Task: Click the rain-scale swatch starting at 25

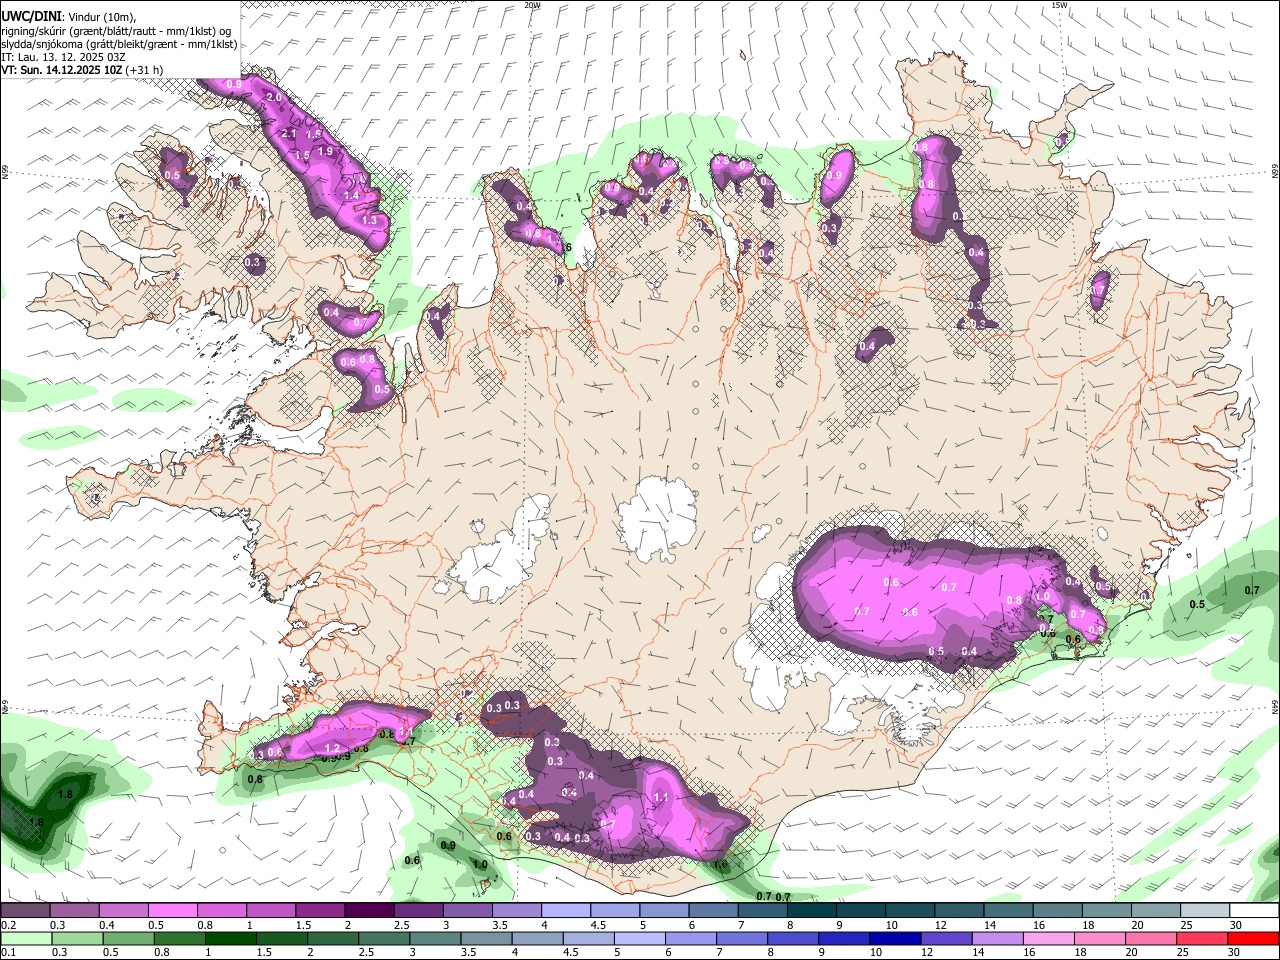Action: click(1201, 939)
